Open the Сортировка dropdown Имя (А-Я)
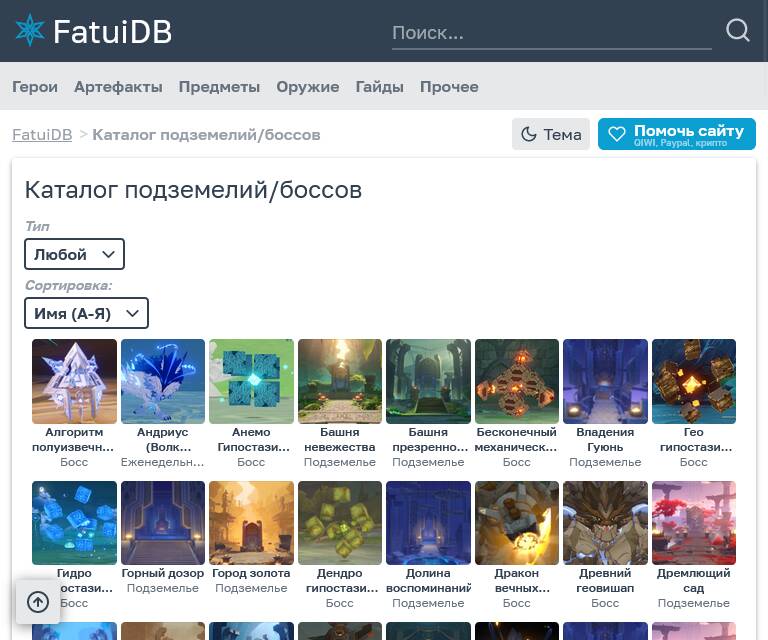Screen dimensions: 768x640 [86, 313]
